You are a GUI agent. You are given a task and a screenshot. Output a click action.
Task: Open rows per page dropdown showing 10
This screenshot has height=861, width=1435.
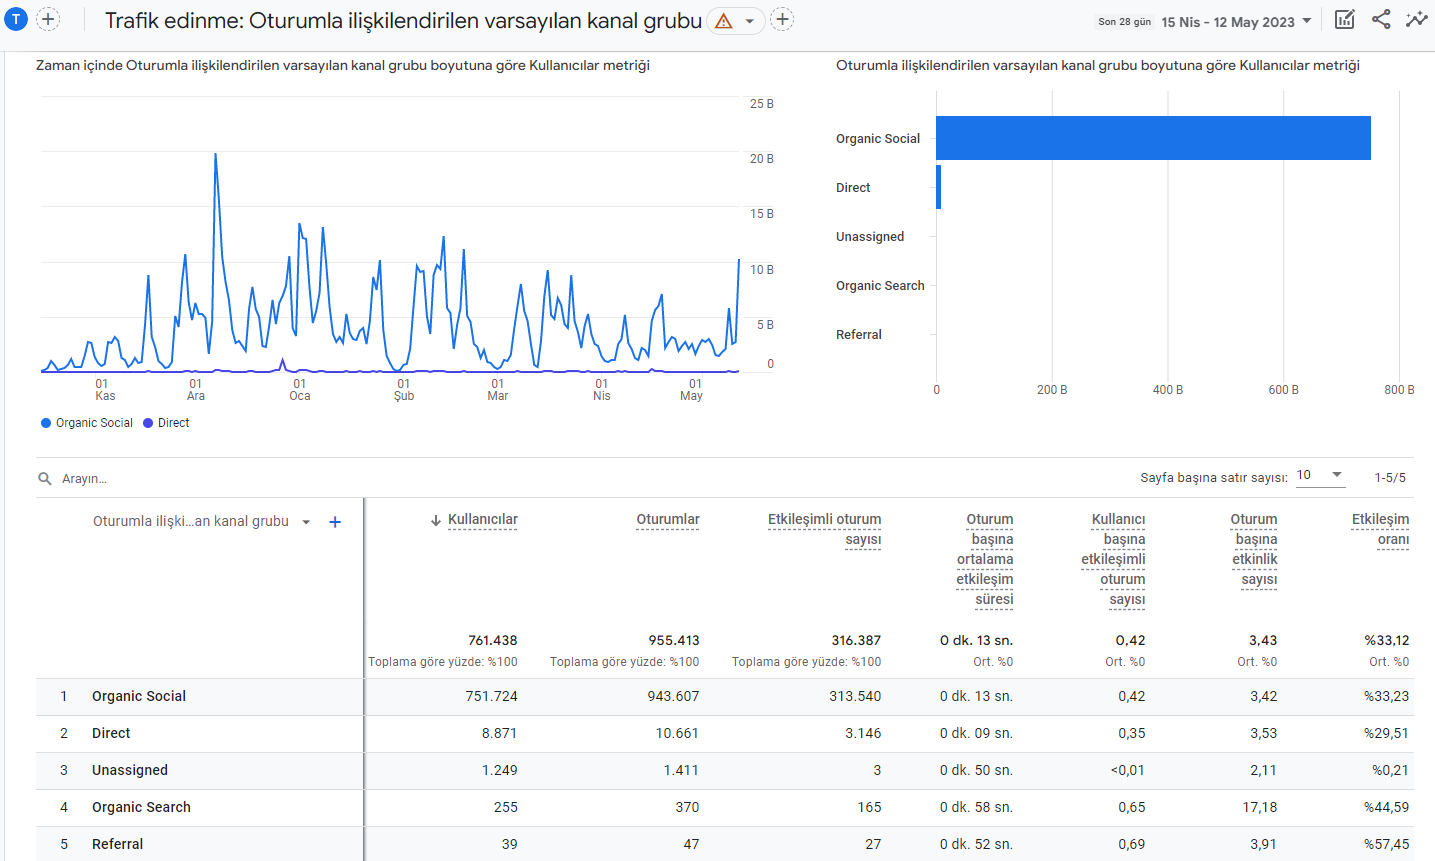tap(1320, 475)
